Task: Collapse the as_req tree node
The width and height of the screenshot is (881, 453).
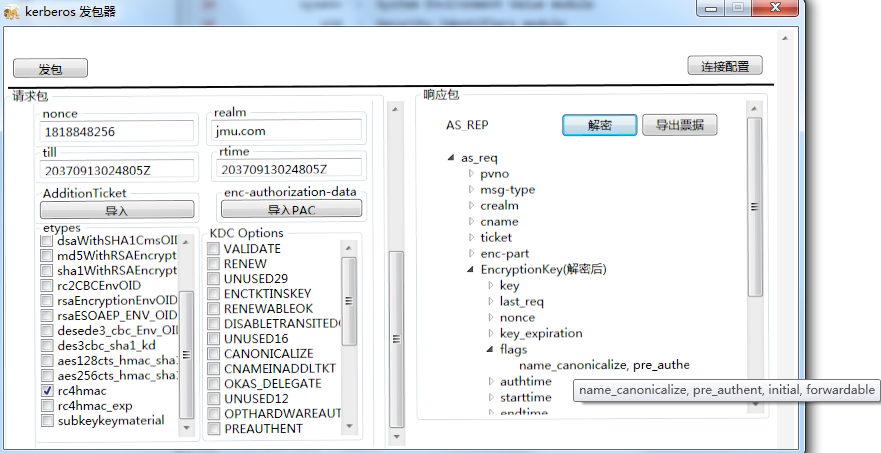Action: (x=451, y=158)
